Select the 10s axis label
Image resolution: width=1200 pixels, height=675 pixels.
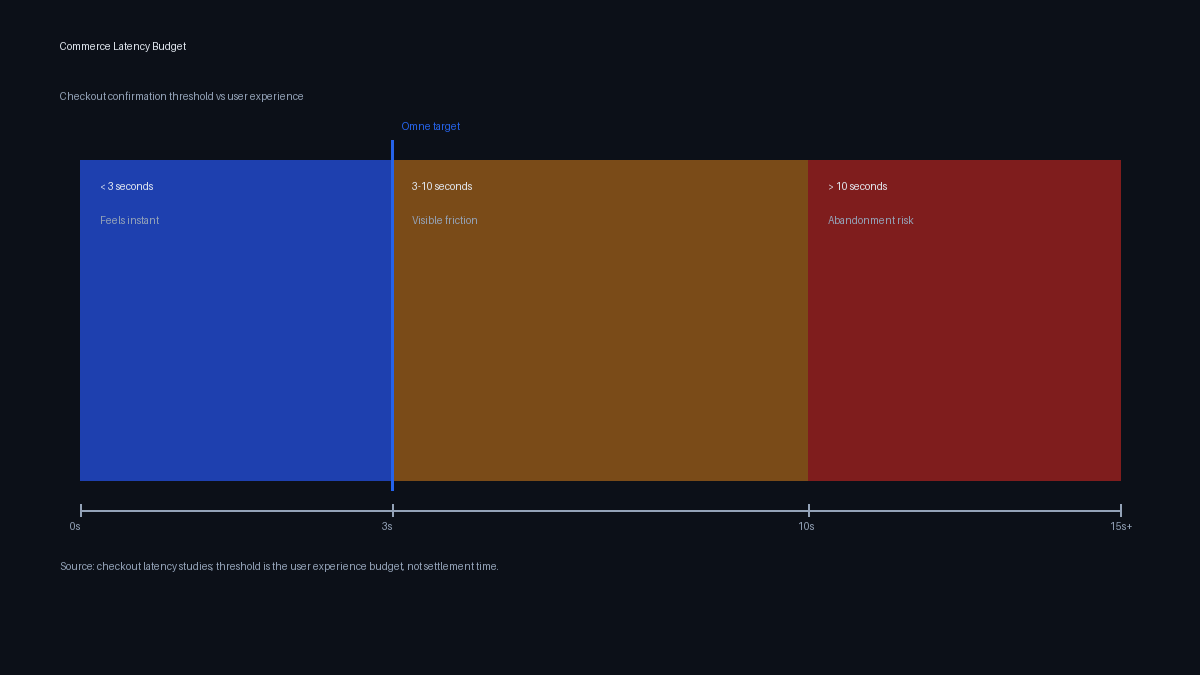[806, 527]
